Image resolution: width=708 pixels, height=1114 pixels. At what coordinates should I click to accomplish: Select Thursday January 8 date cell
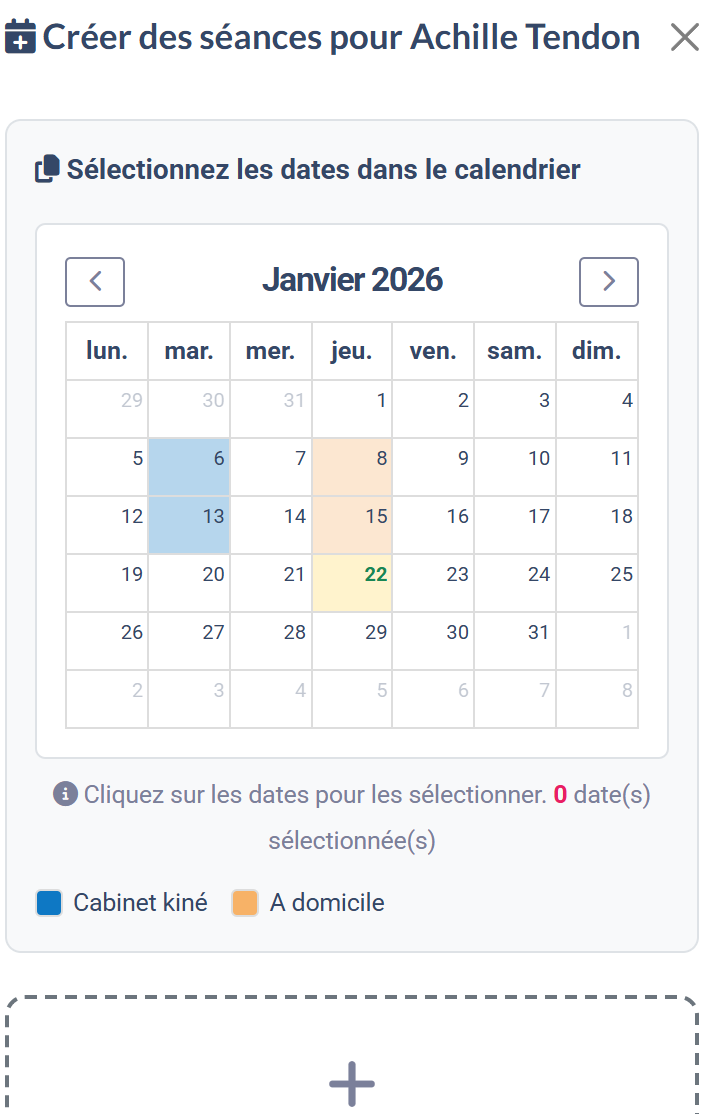(x=352, y=467)
